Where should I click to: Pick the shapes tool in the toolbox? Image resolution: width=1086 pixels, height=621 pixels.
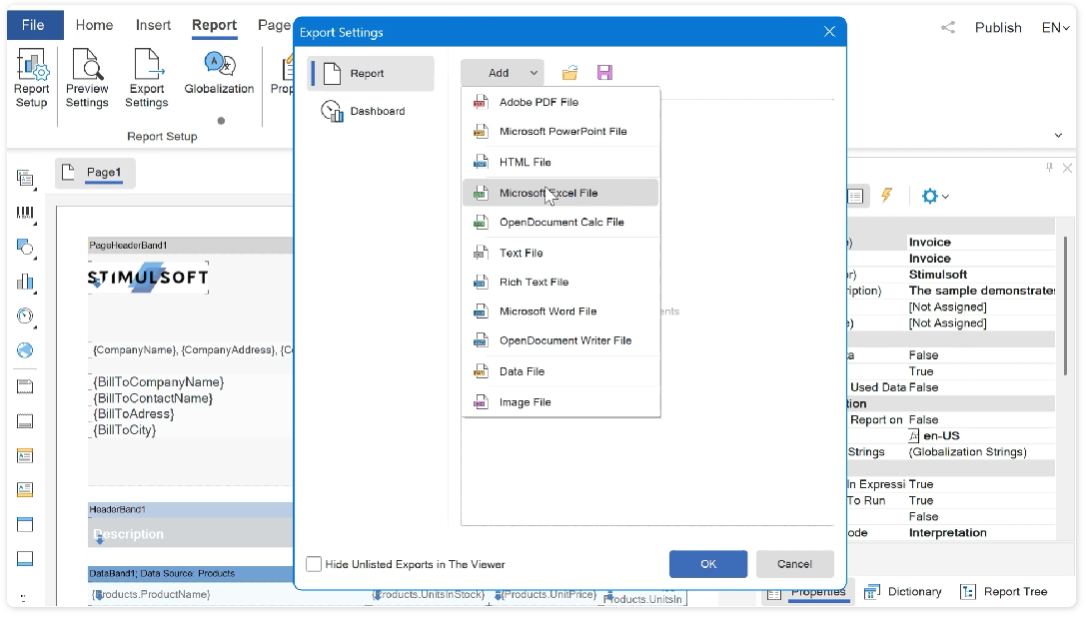25,248
